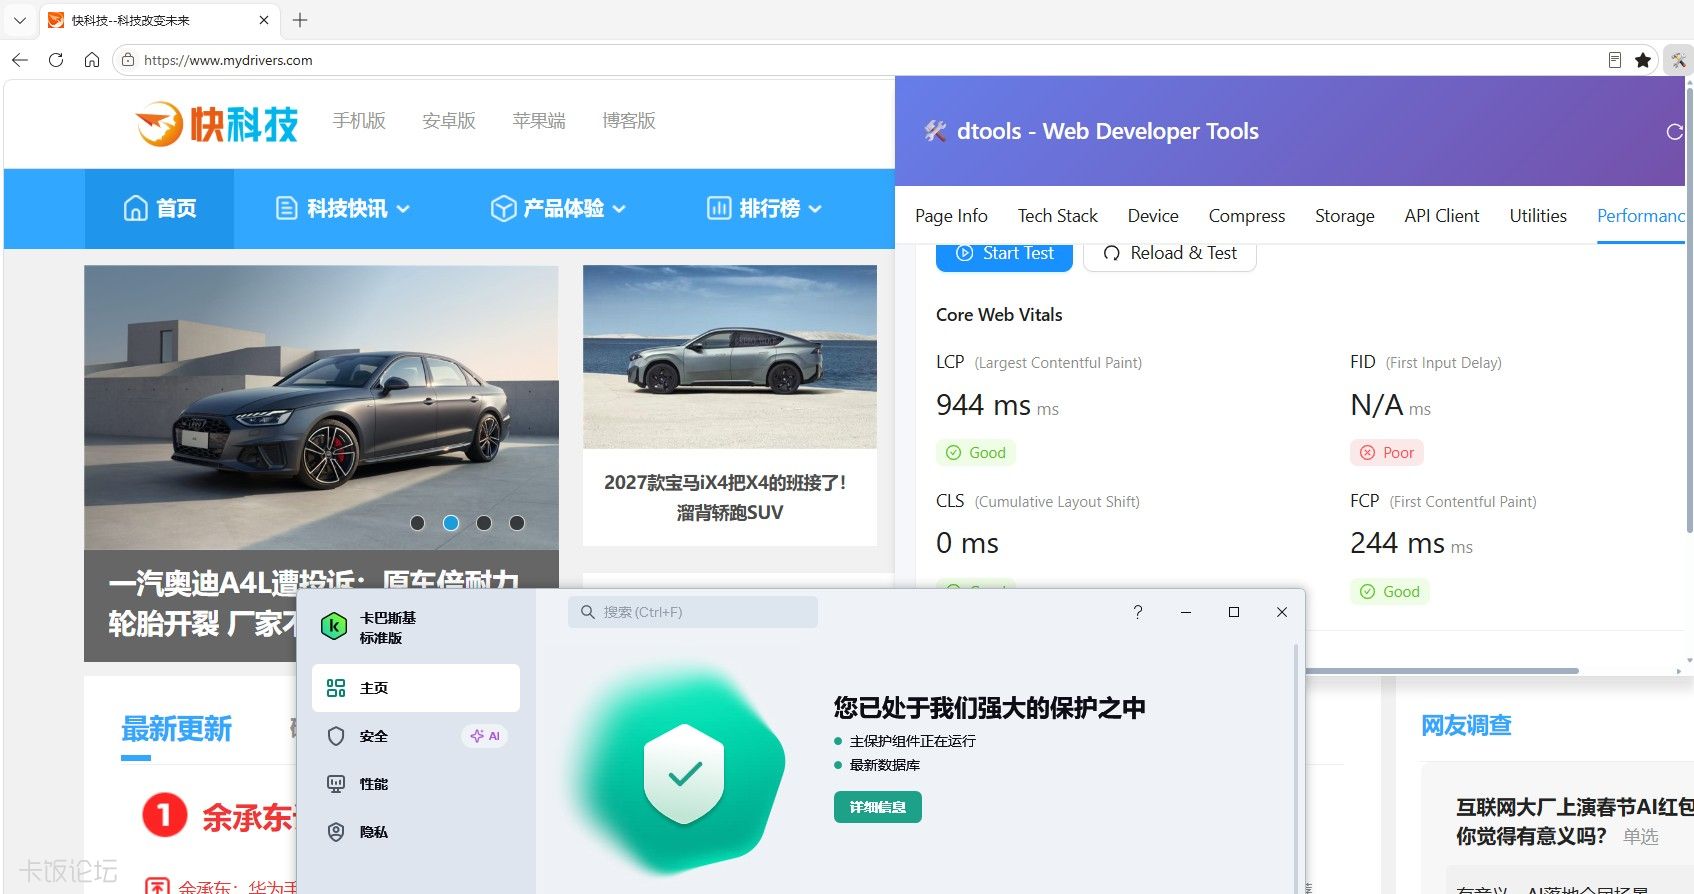Close the 快科技 browser tab

pos(264,20)
